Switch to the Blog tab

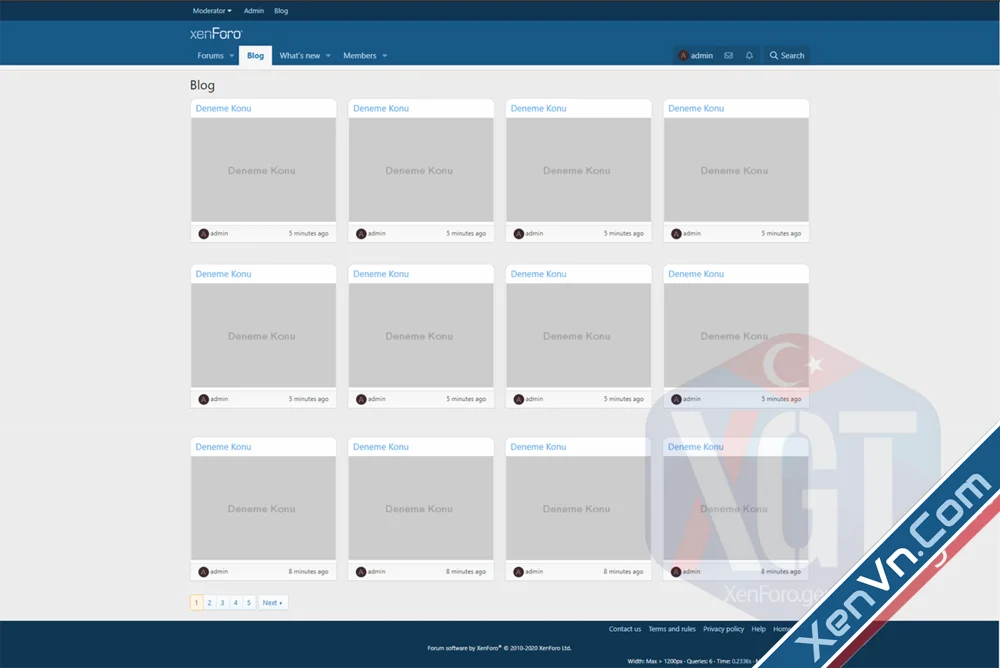[255, 55]
